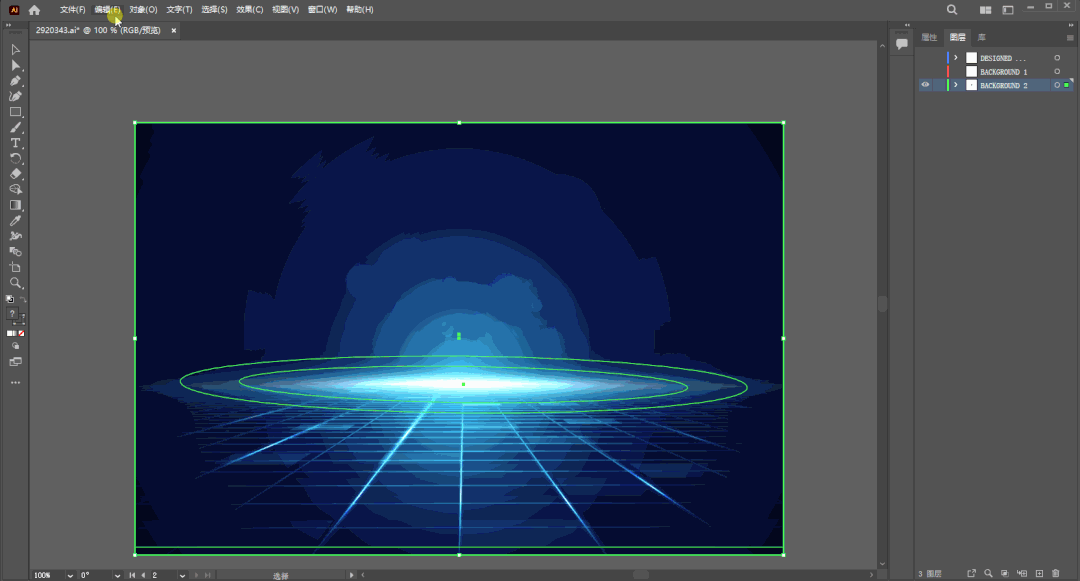Open the 效果(C) menu
The width and height of the screenshot is (1080, 581).
pos(249,10)
